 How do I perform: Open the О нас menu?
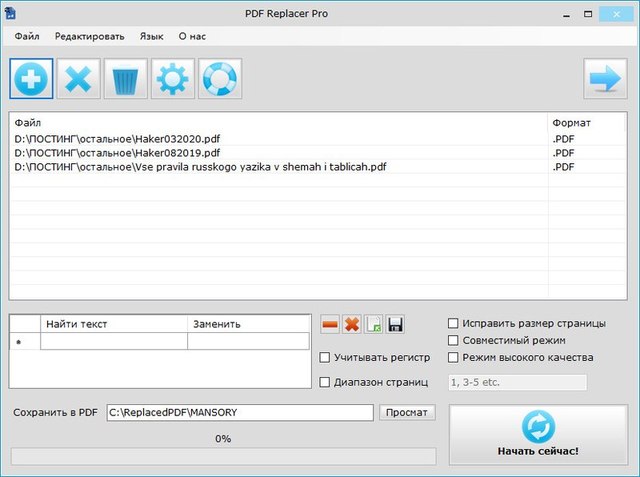(x=192, y=36)
